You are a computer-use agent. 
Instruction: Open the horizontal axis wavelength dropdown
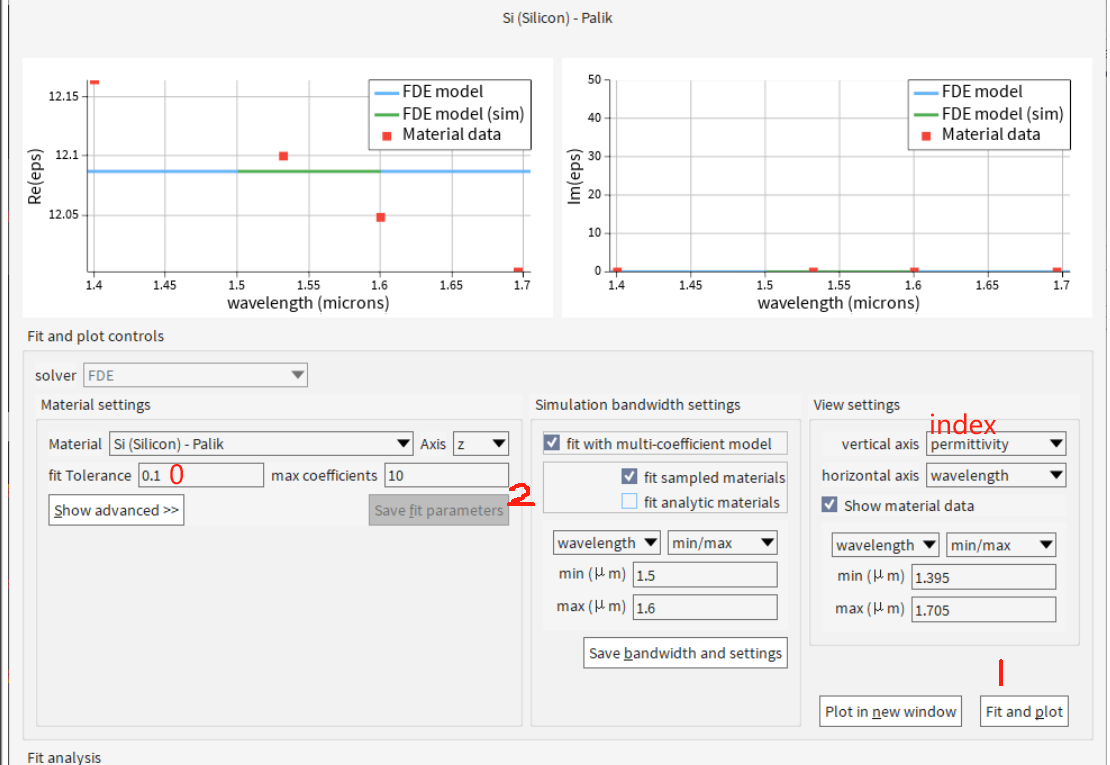(x=996, y=476)
